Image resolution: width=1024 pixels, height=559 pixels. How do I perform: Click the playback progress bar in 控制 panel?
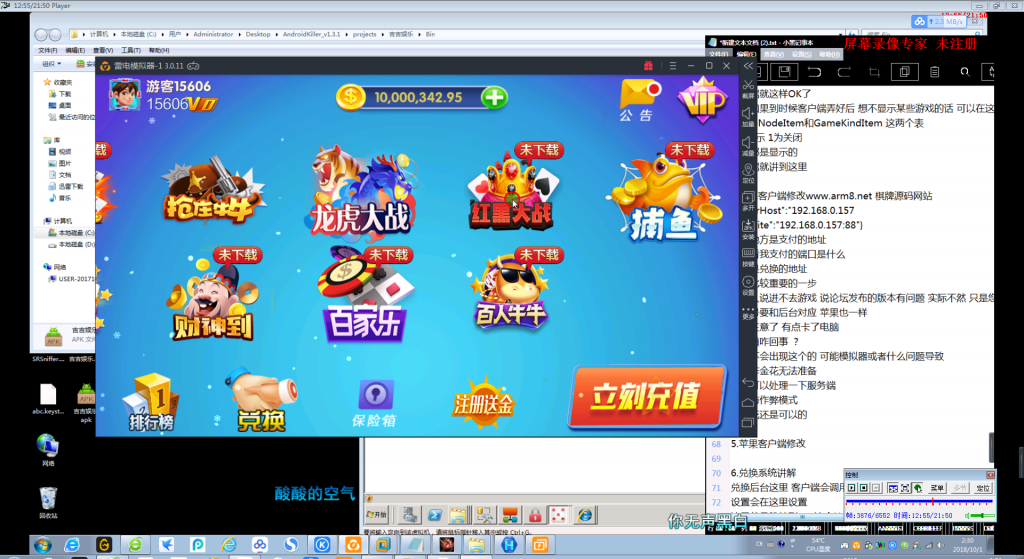click(918, 501)
